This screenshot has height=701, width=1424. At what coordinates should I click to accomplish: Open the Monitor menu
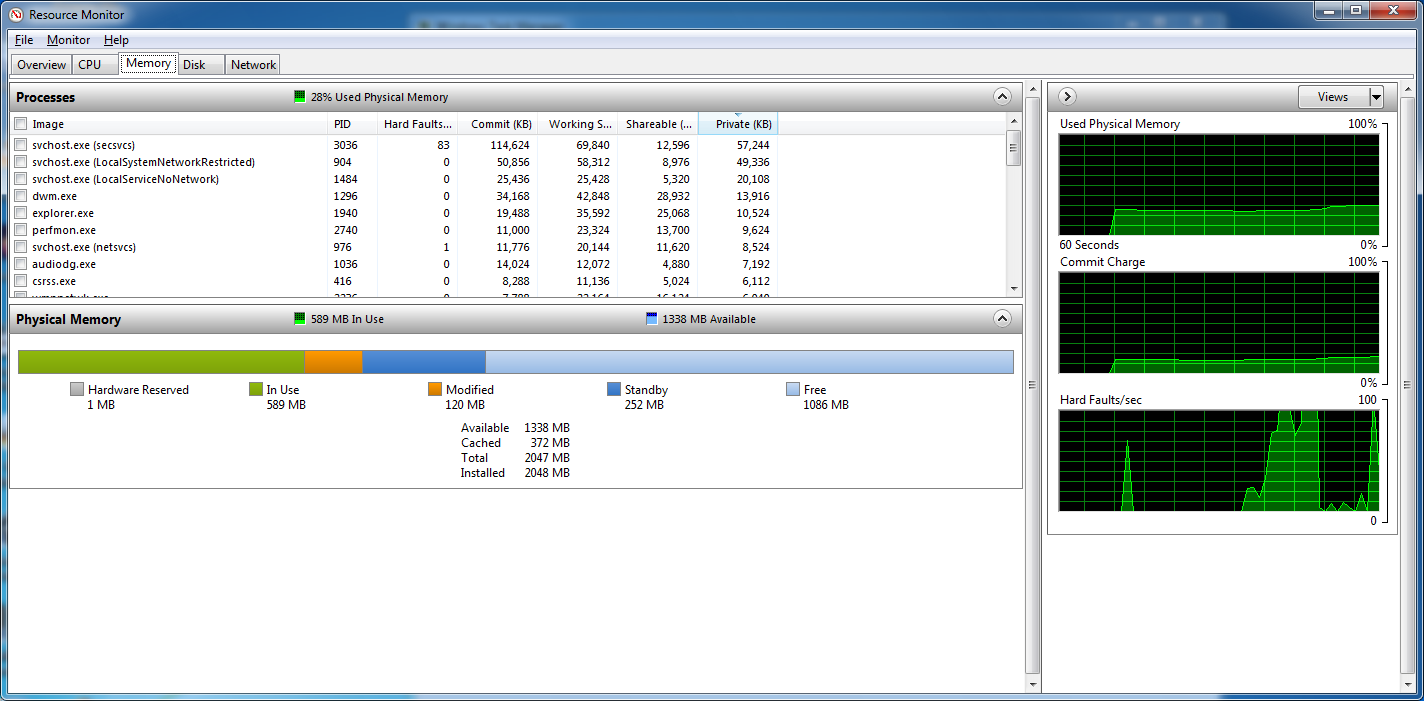click(68, 40)
